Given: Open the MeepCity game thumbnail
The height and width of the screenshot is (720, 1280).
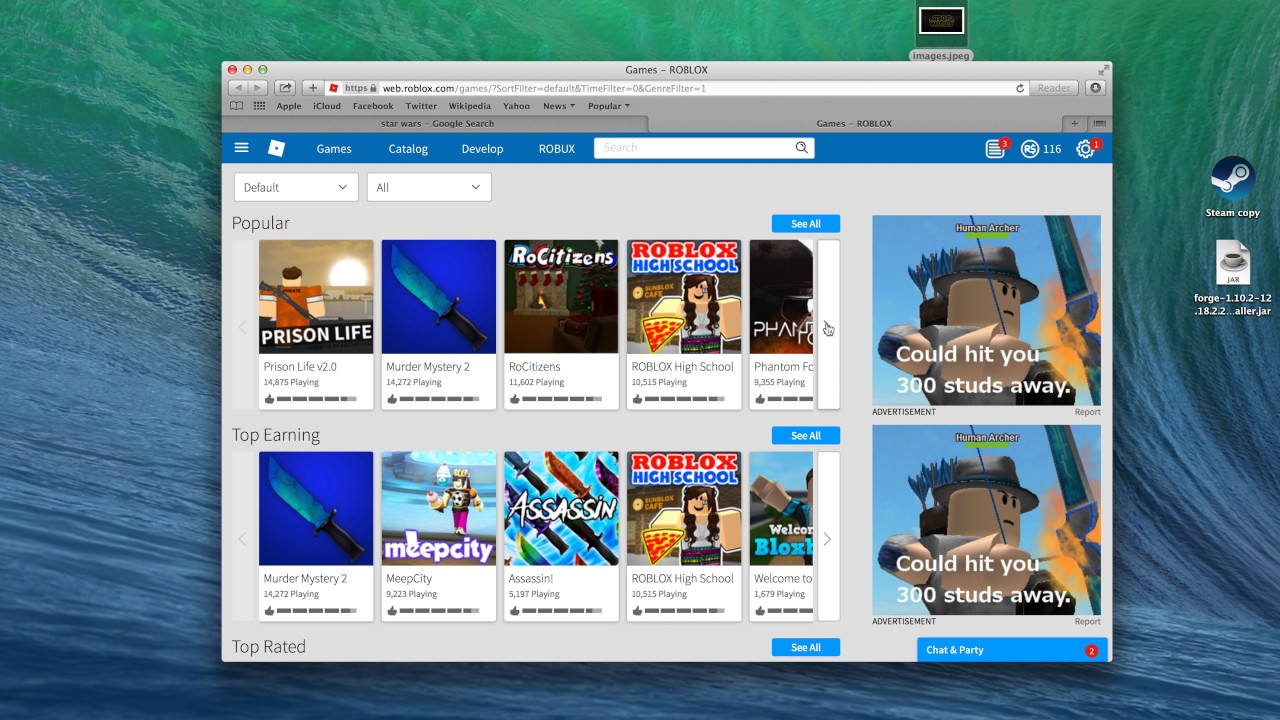Looking at the screenshot, I should (x=439, y=509).
